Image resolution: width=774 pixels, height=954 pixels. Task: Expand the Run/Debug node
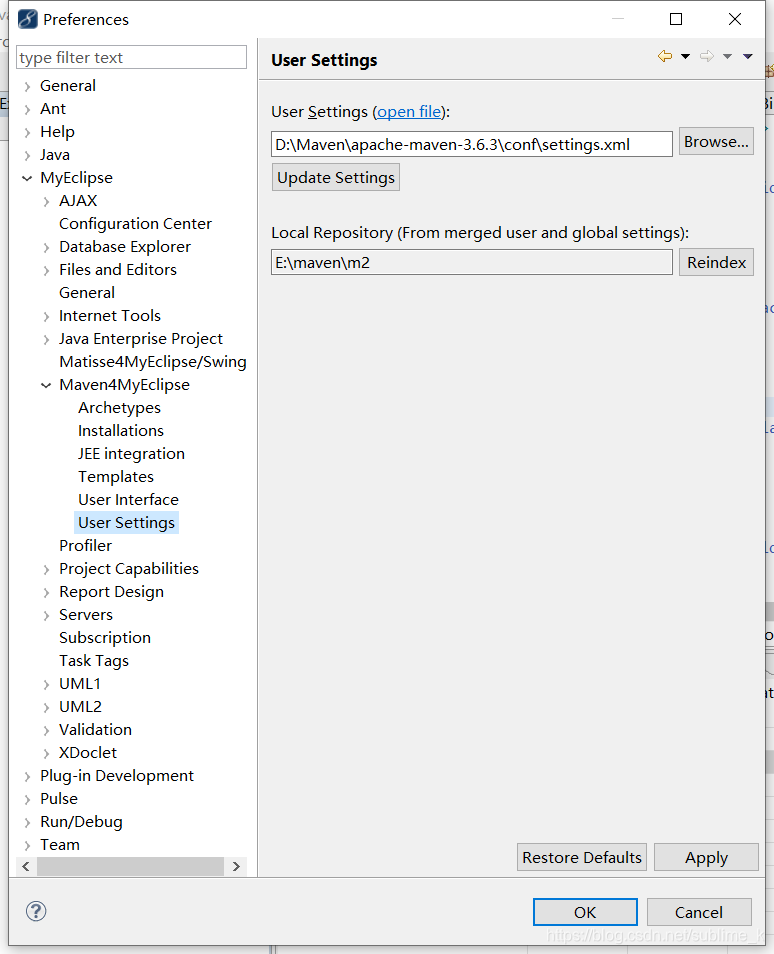27,823
